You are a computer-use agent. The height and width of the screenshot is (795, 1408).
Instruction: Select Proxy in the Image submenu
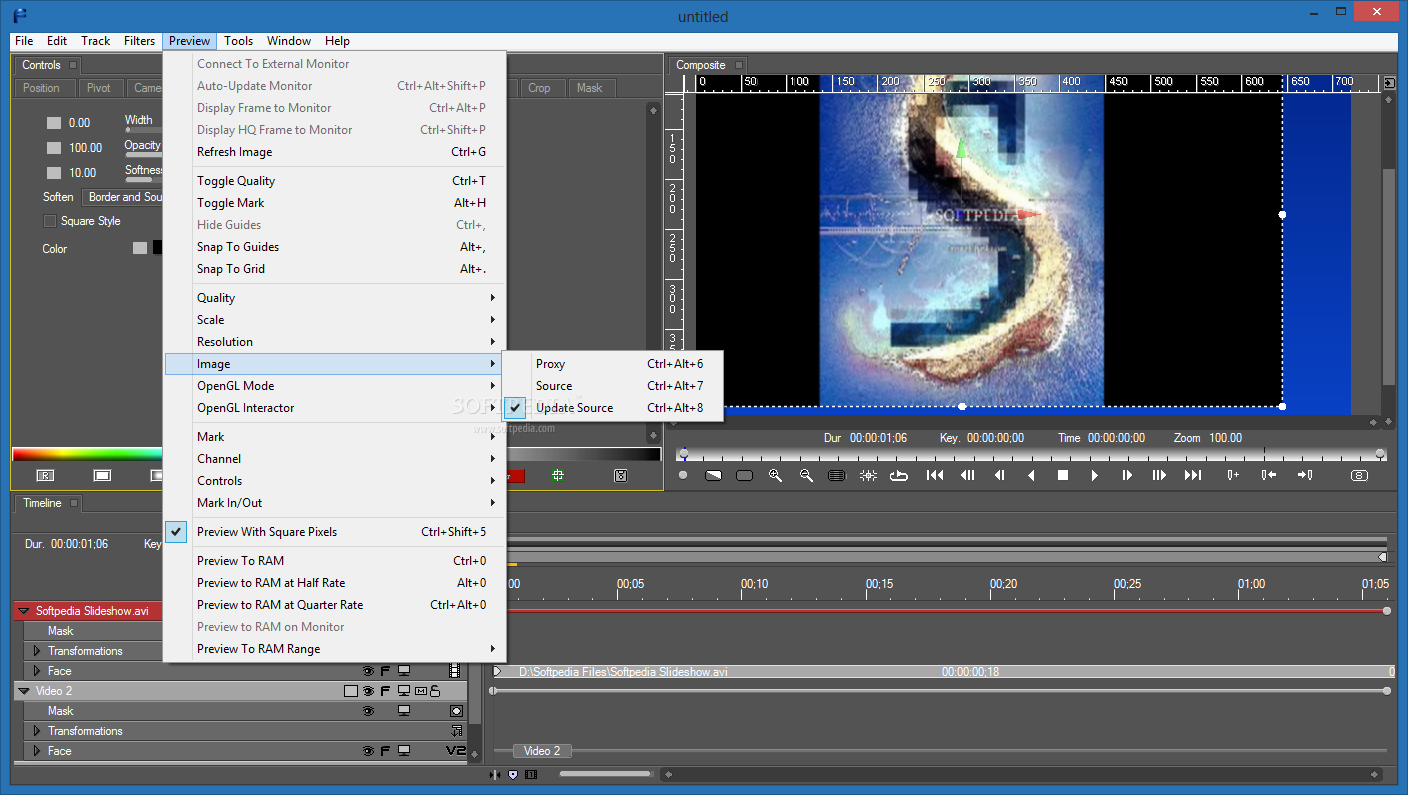pyautogui.click(x=612, y=364)
